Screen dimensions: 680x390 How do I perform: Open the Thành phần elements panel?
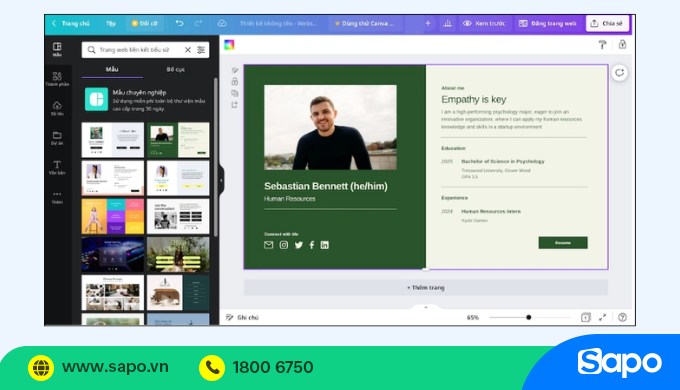[57, 79]
